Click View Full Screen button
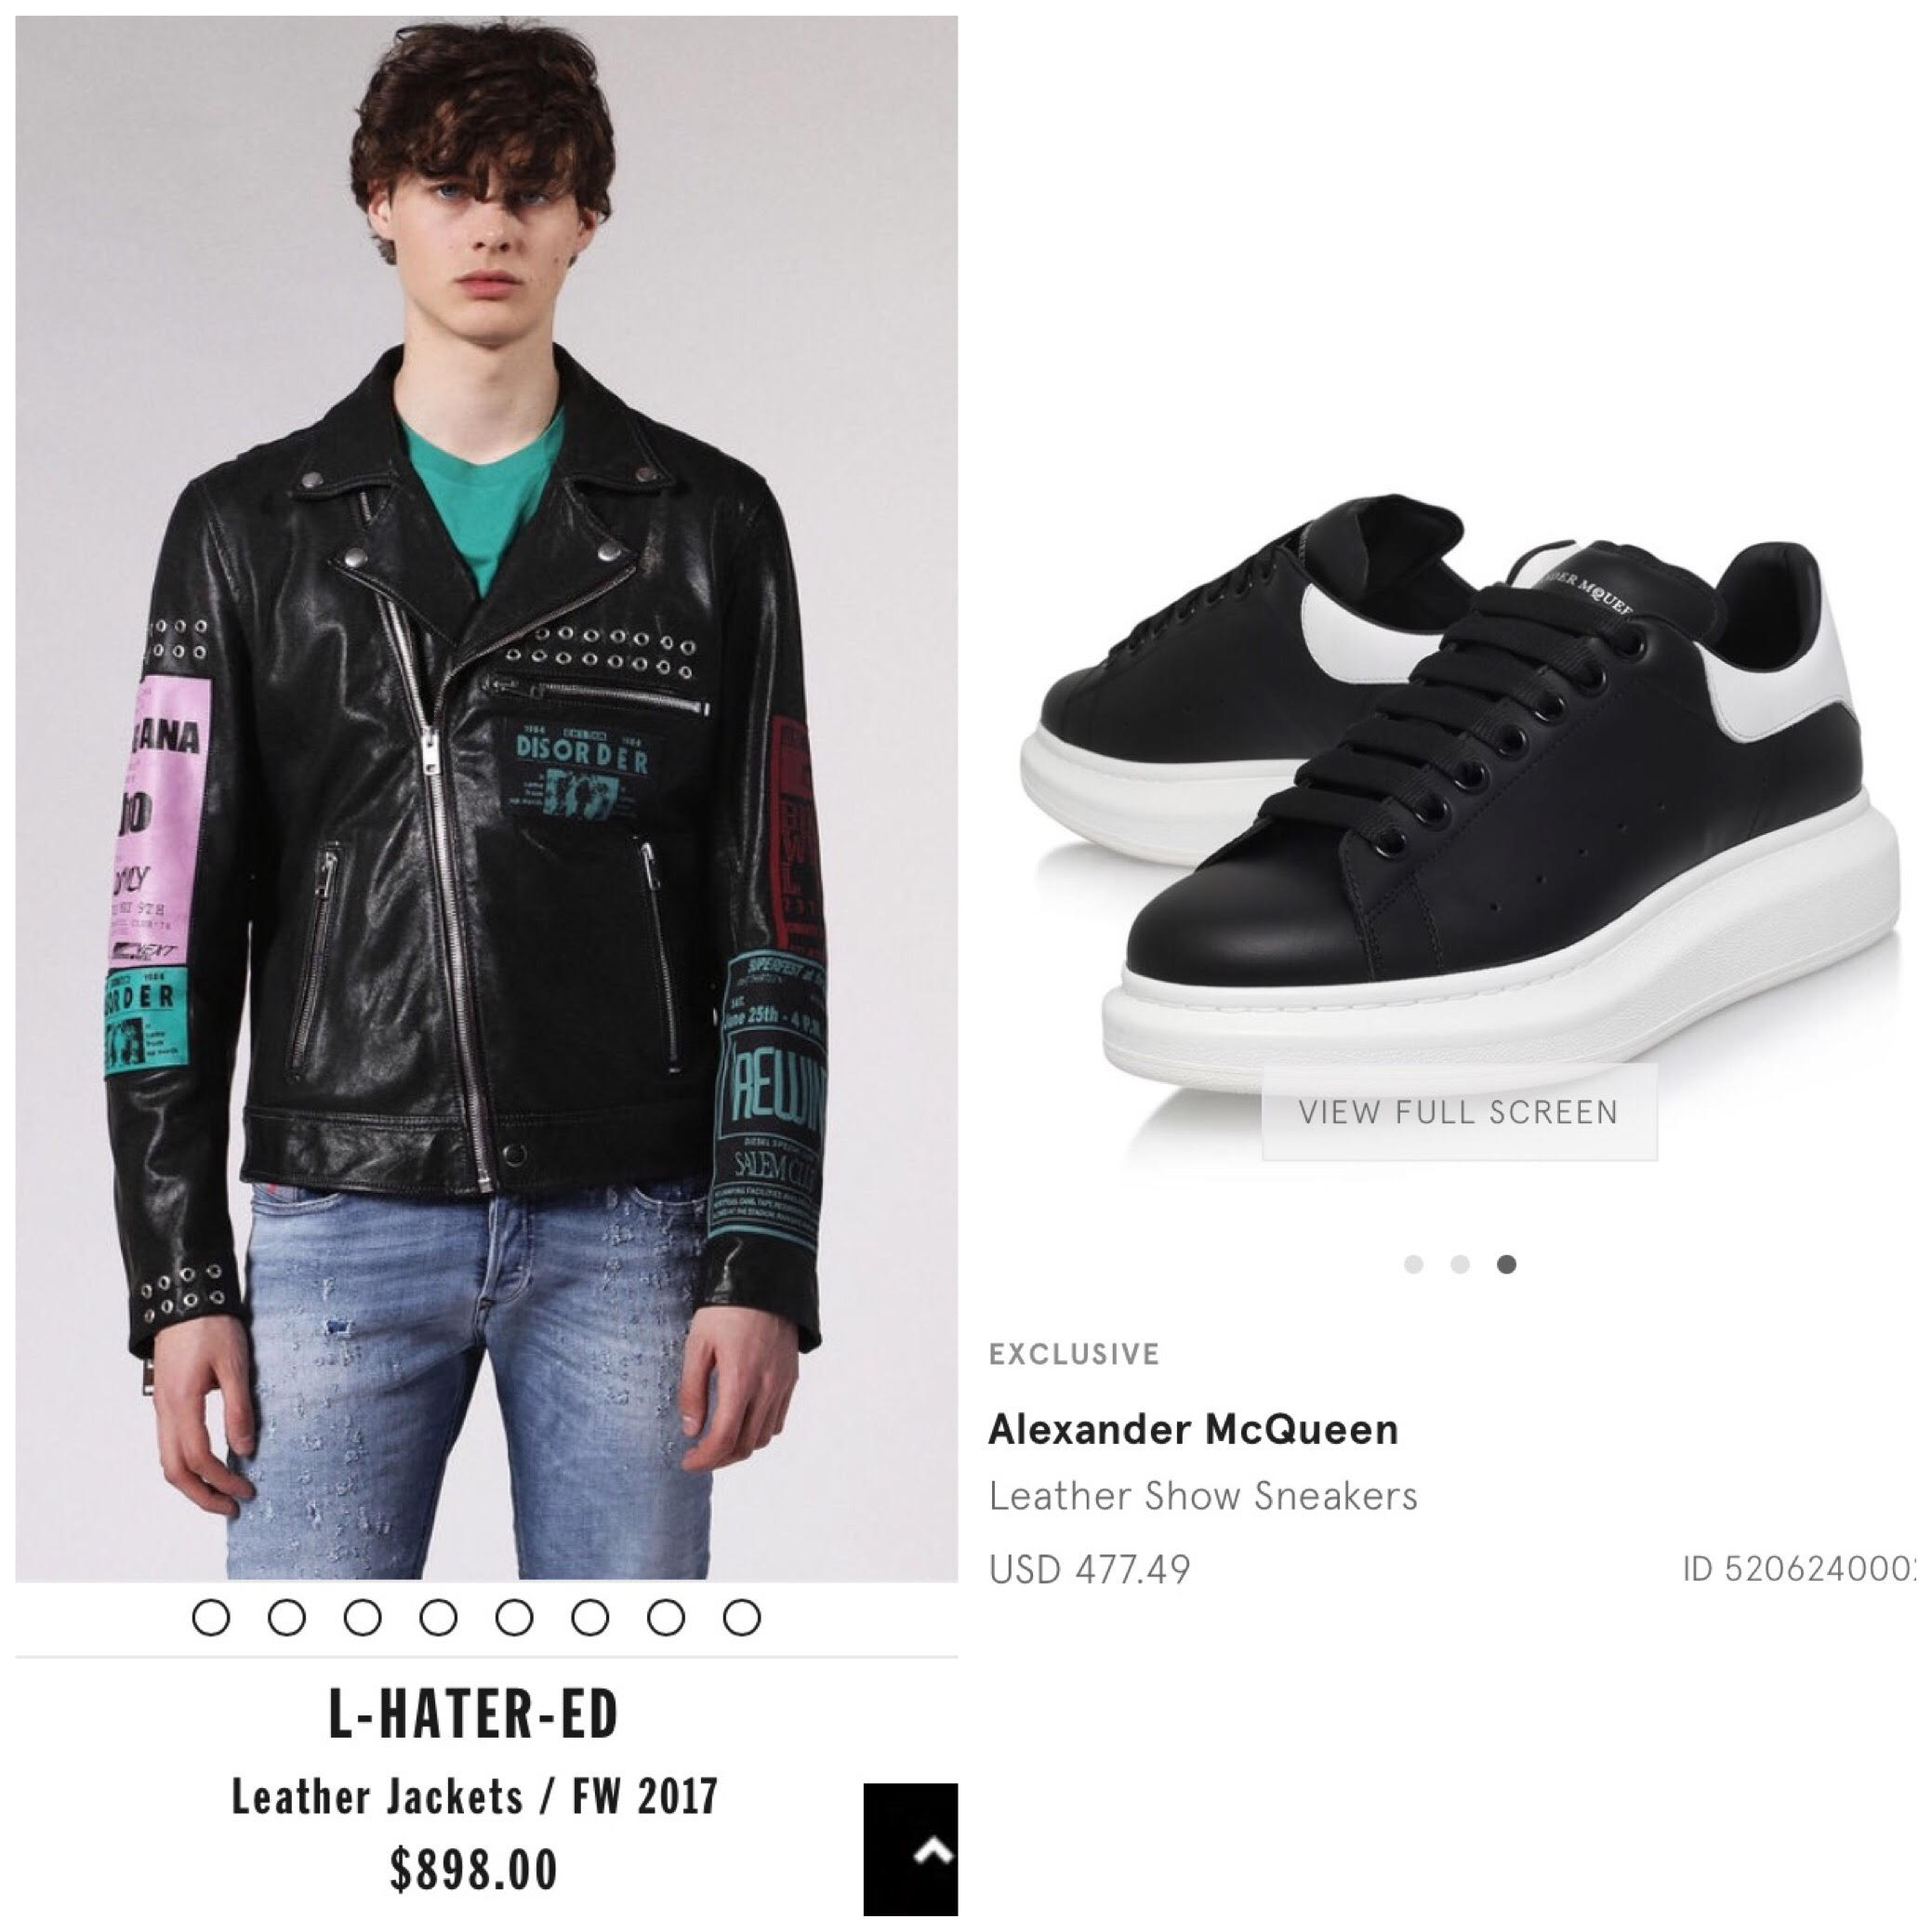 coord(1459,1113)
